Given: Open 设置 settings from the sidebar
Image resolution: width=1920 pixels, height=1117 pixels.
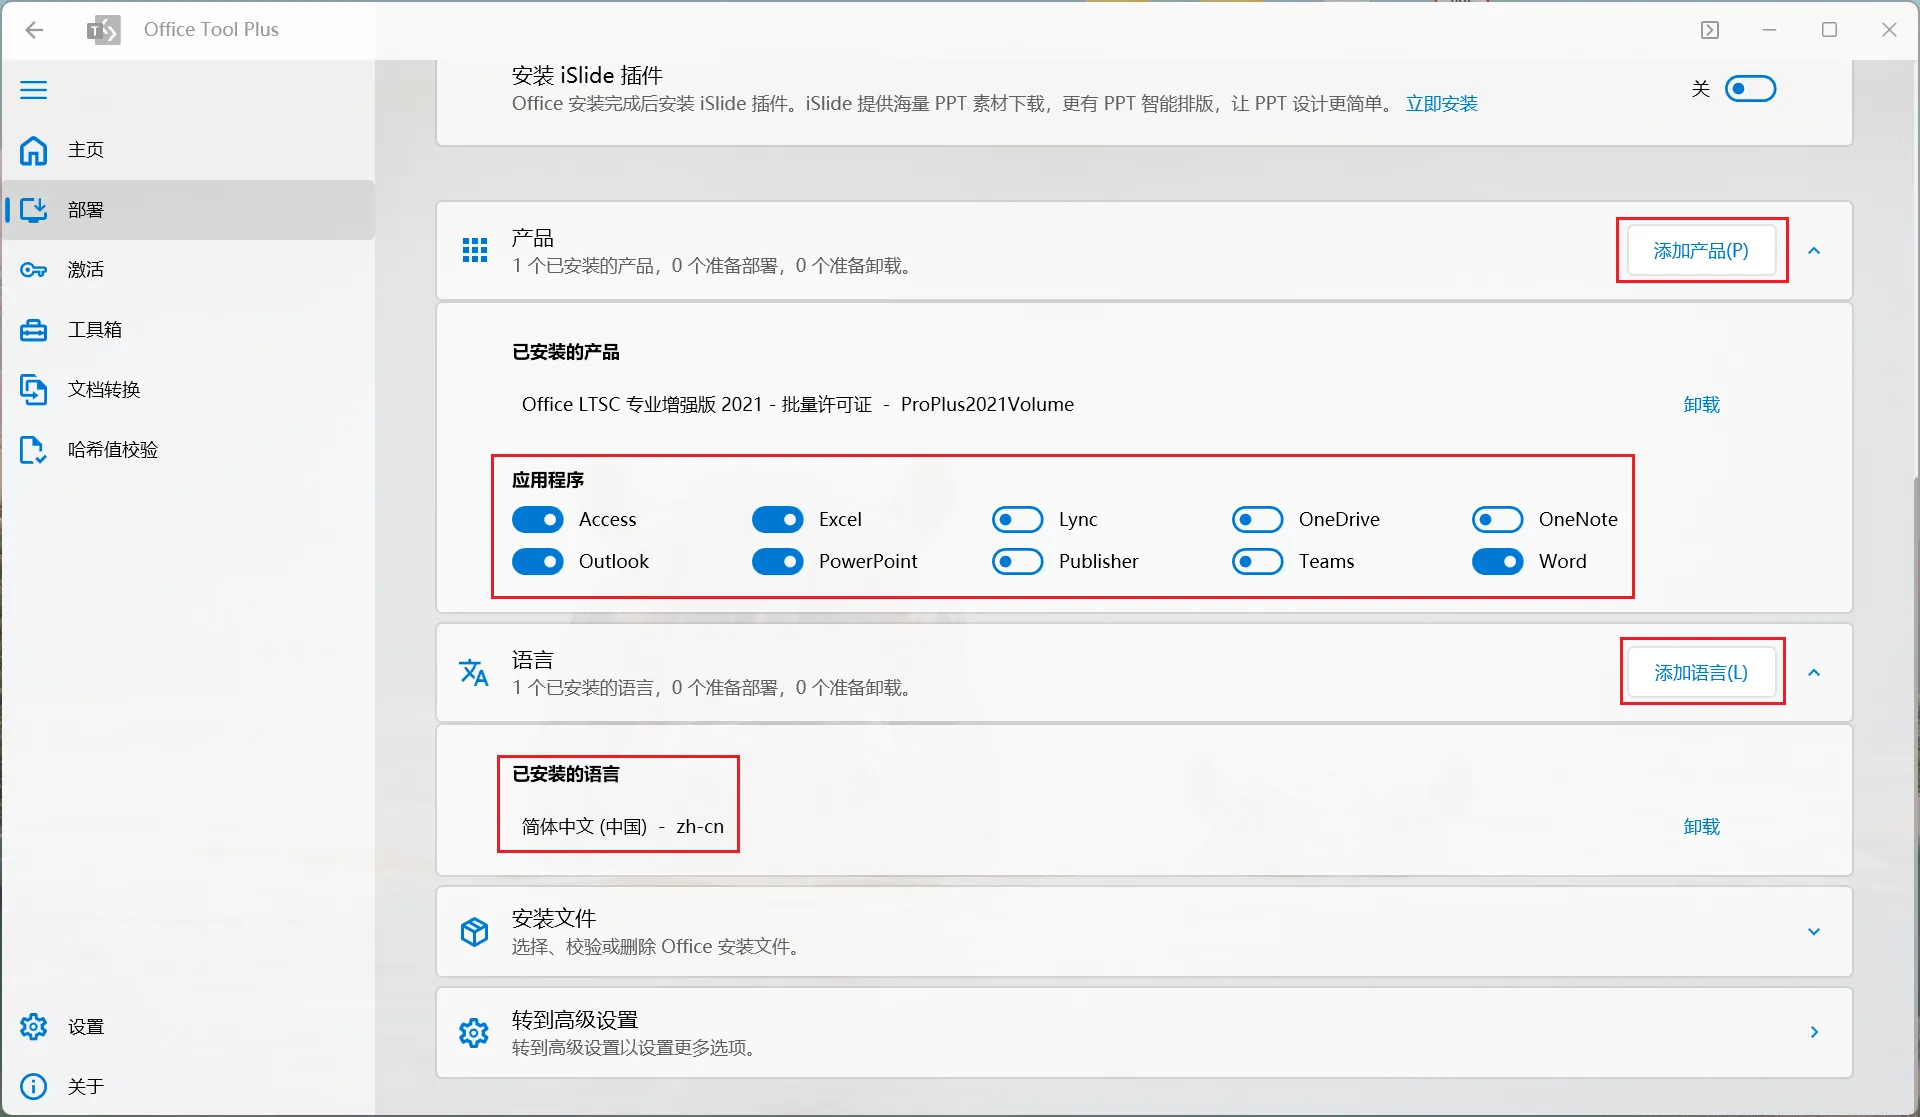Looking at the screenshot, I should coord(85,1026).
